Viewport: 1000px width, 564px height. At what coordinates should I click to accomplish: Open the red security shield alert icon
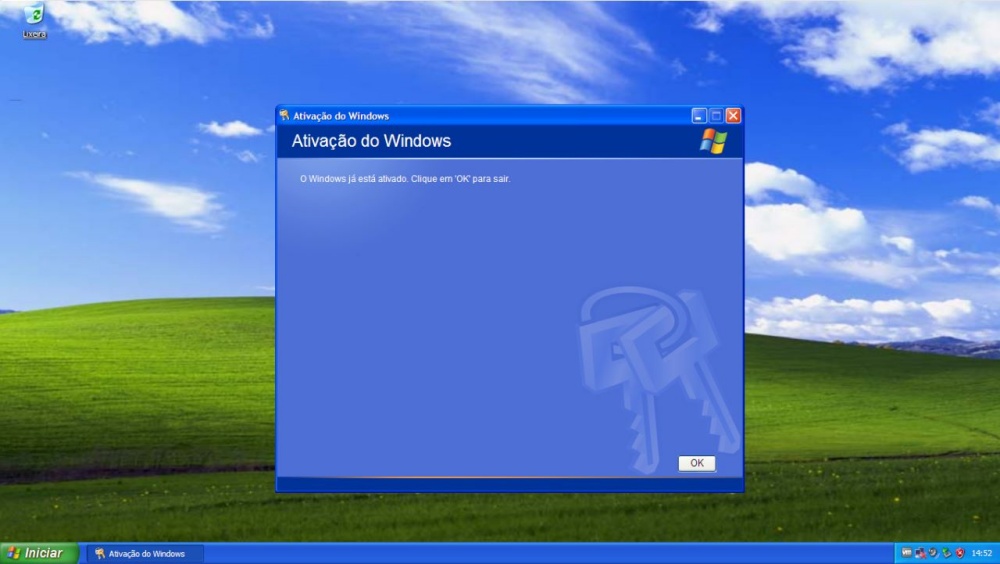click(960, 553)
